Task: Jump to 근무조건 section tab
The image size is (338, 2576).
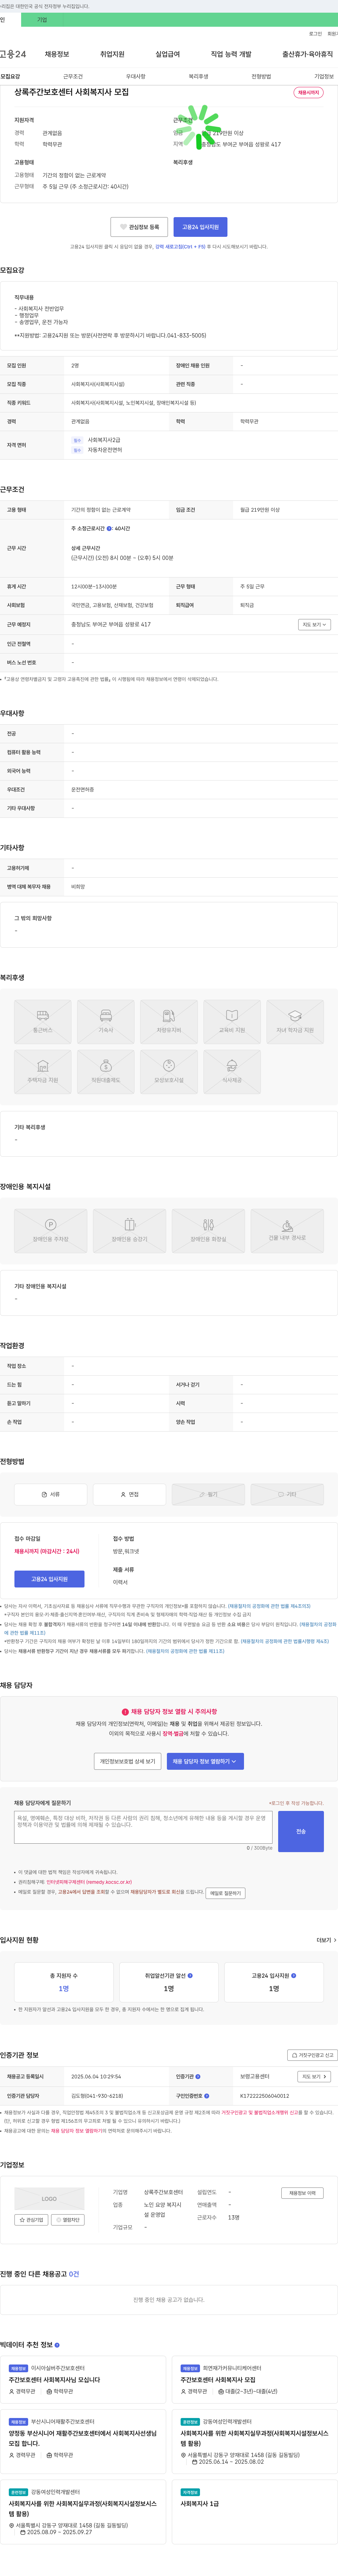Action: pyautogui.click(x=73, y=76)
